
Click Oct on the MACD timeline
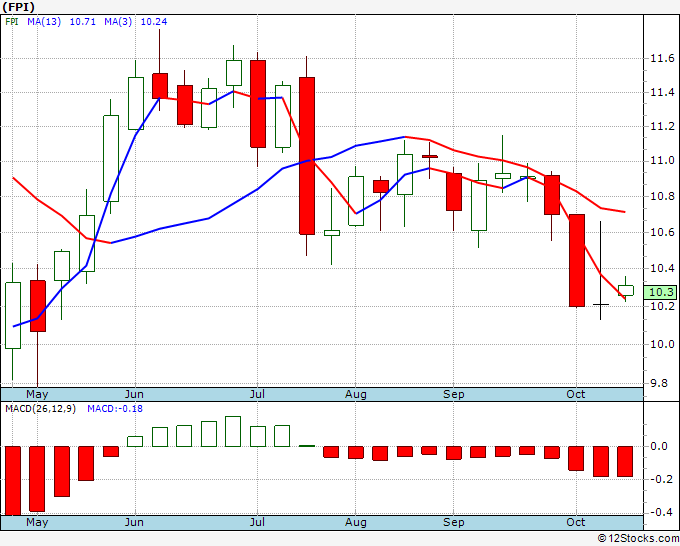point(575,522)
